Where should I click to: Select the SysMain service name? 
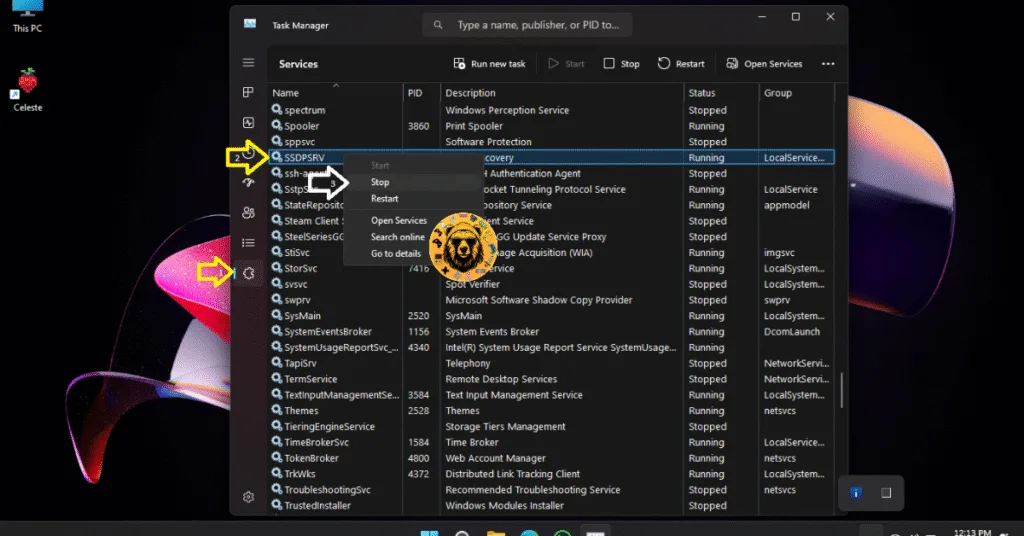point(302,315)
